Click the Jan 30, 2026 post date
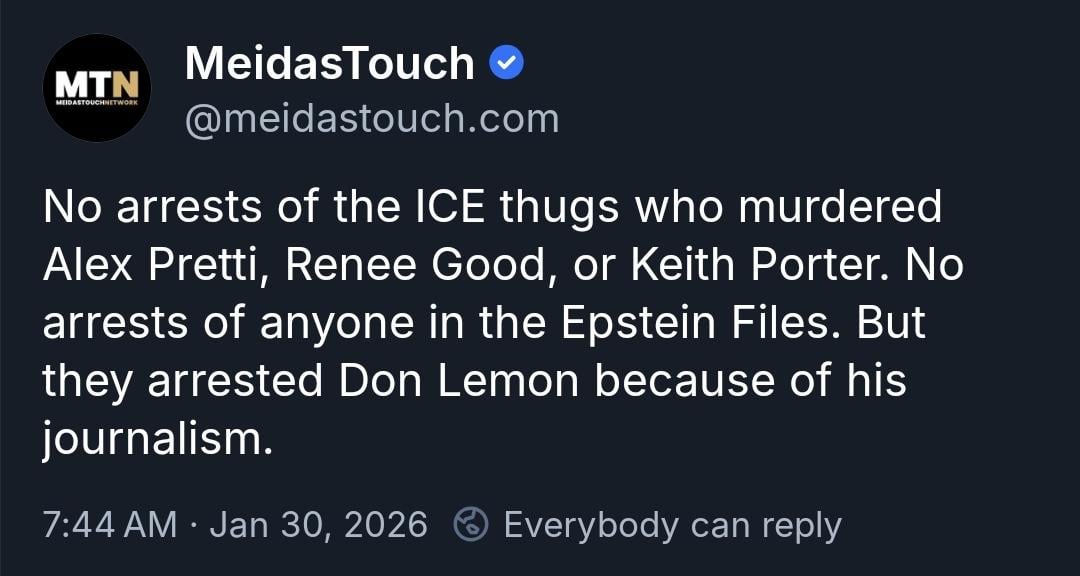 tap(318, 525)
